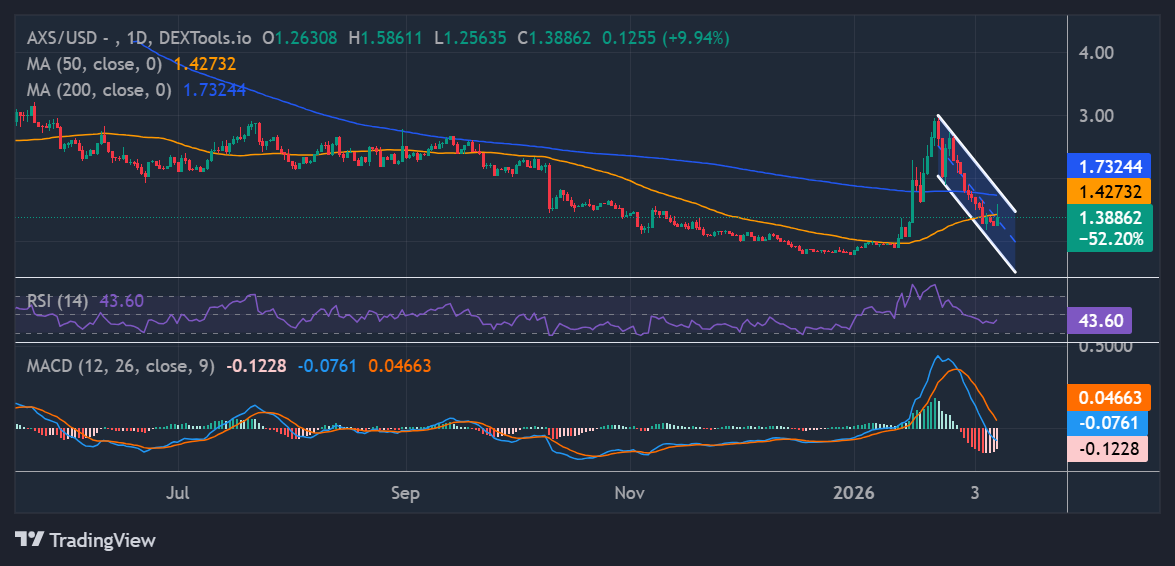Click the Nov date label
1175x566 pixels.
point(630,494)
